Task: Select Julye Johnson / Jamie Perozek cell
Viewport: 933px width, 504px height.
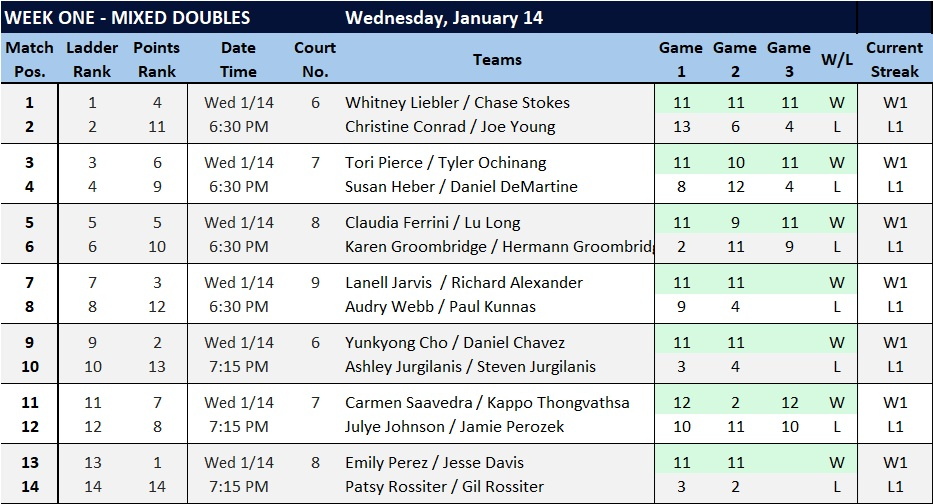Action: pyautogui.click(x=455, y=427)
